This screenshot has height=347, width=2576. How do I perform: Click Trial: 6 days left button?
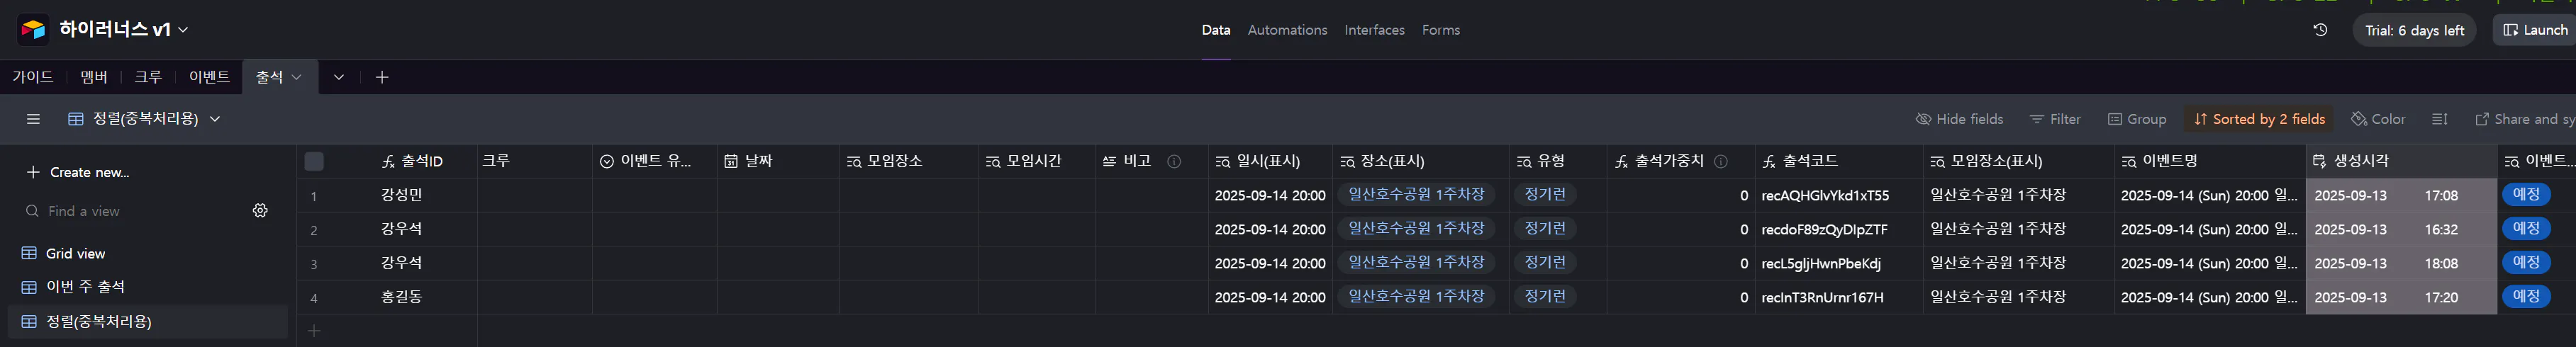click(2414, 30)
